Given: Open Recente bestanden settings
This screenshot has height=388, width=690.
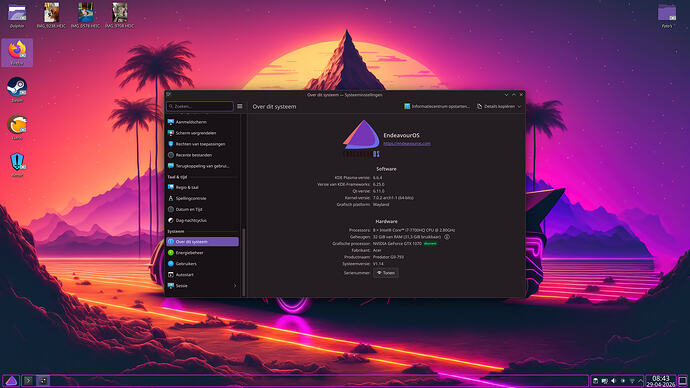Looking at the screenshot, I should click(202, 155).
